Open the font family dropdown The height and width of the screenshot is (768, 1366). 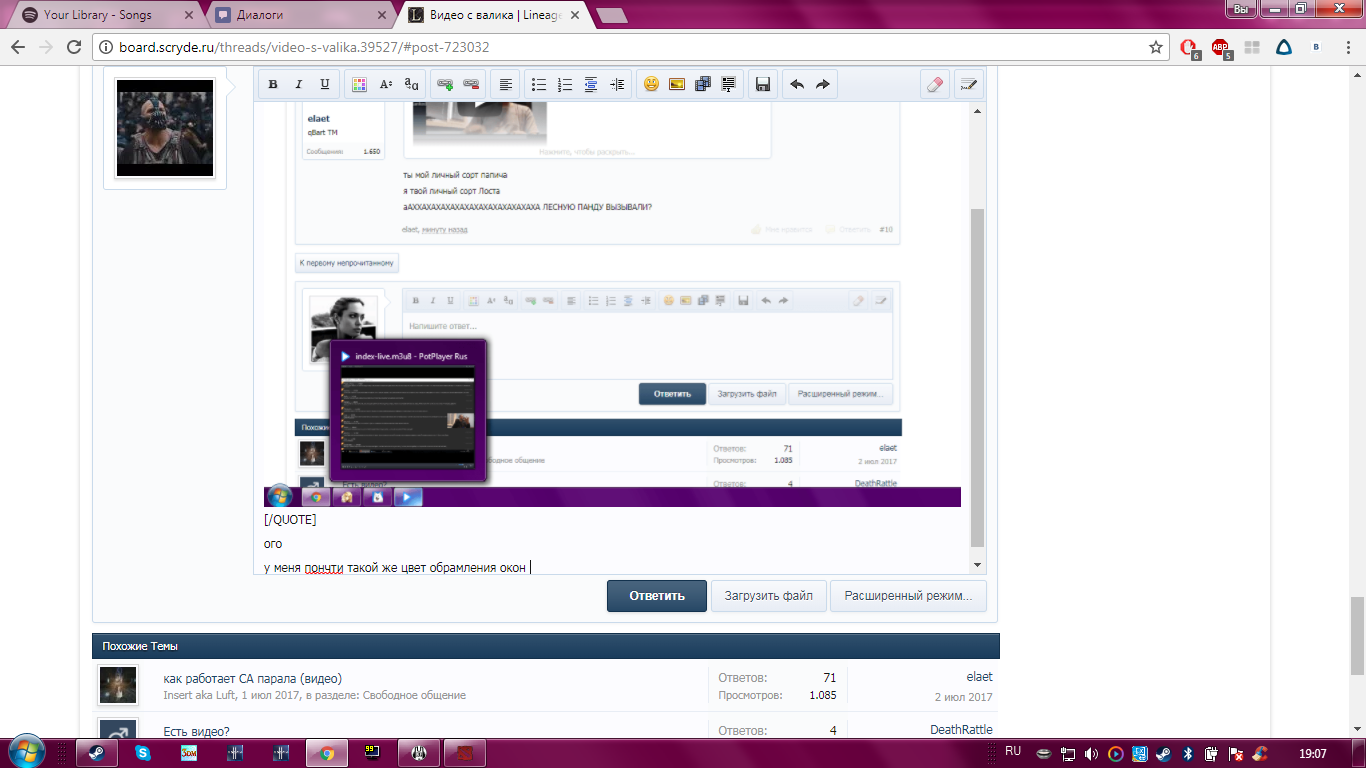(x=411, y=85)
